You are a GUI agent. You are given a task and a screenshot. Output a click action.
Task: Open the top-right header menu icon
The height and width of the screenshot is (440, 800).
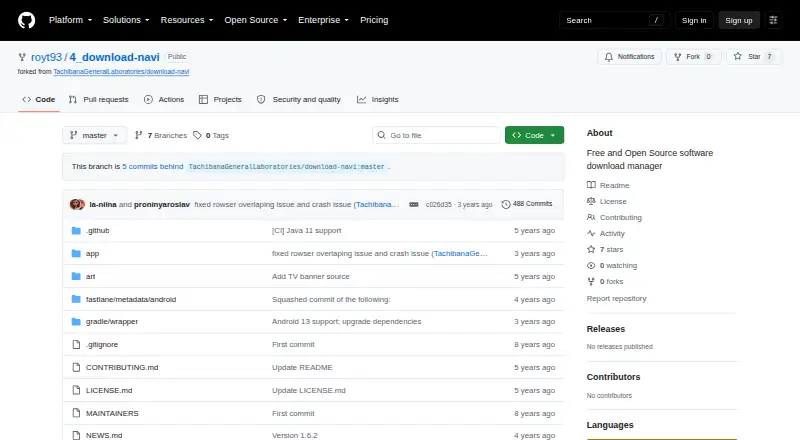[x=773, y=20]
